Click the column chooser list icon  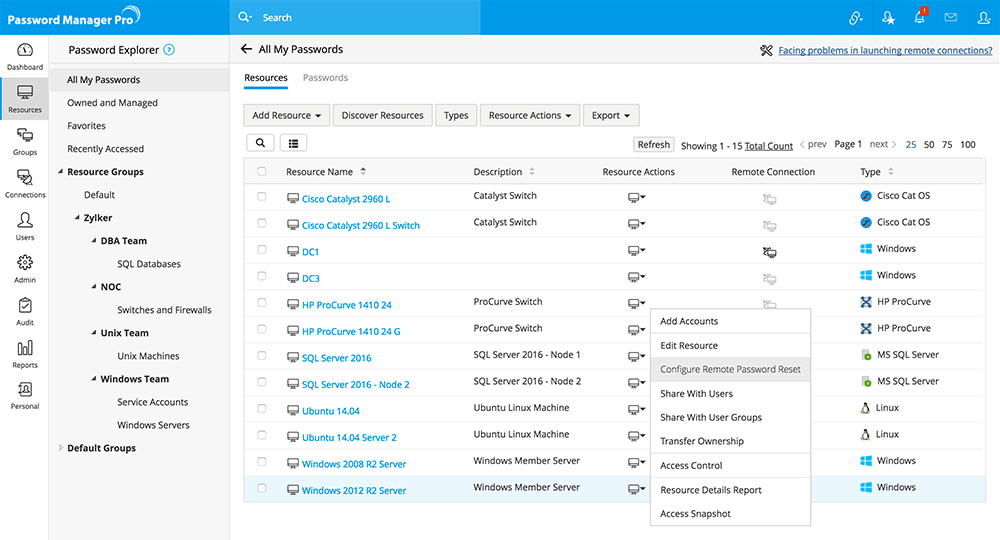coord(294,144)
